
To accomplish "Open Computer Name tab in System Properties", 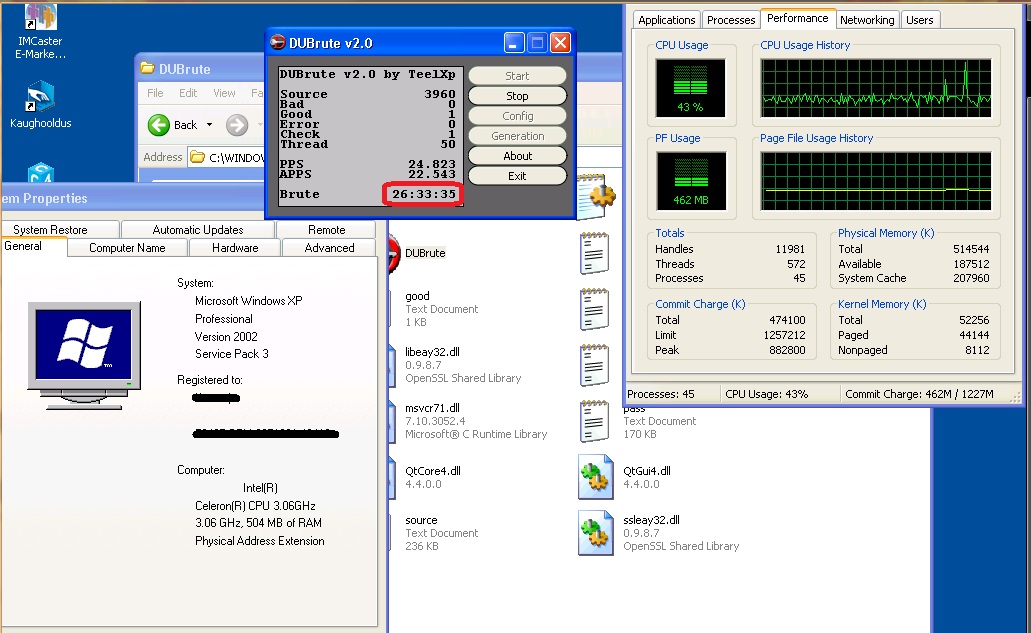I will [x=127, y=248].
